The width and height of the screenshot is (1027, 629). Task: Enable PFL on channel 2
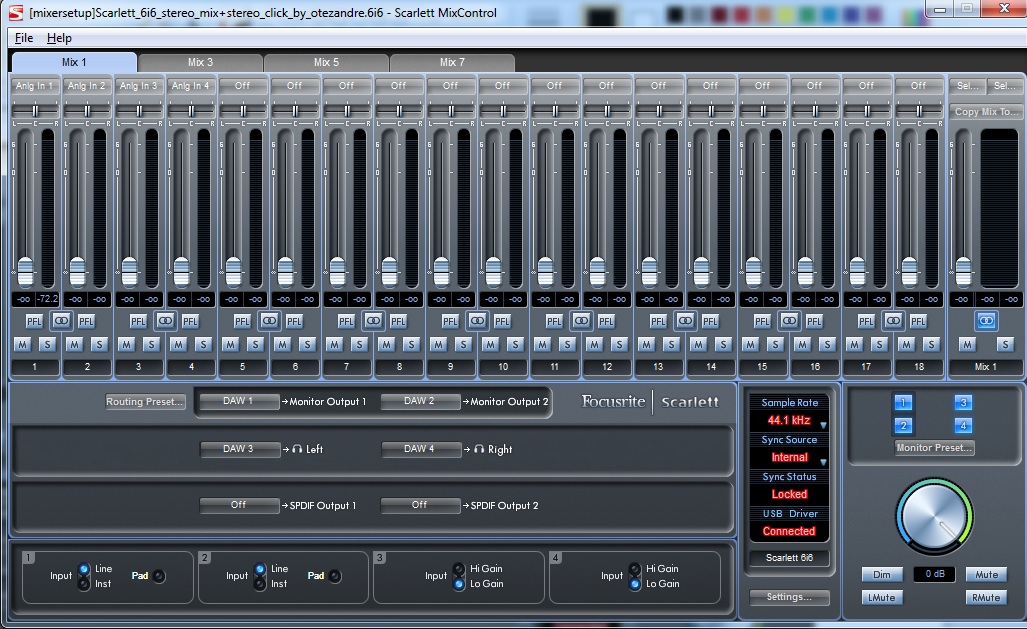86,321
